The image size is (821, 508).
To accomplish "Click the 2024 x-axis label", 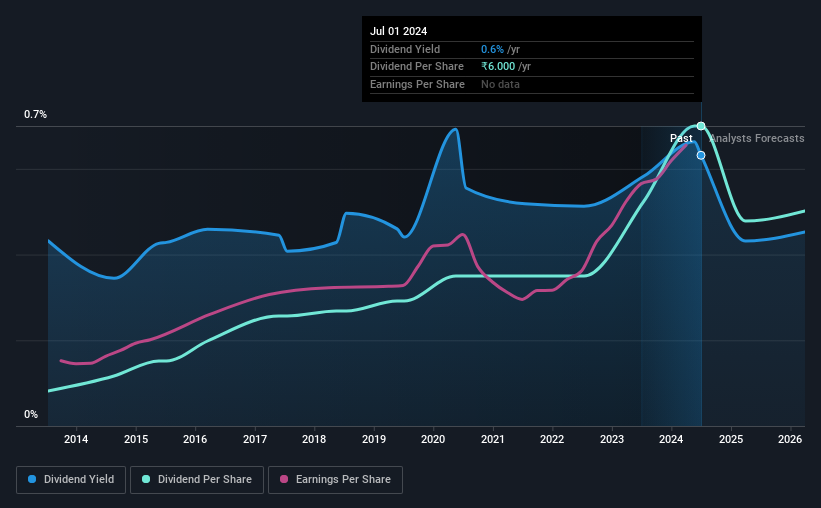I will coord(671,439).
